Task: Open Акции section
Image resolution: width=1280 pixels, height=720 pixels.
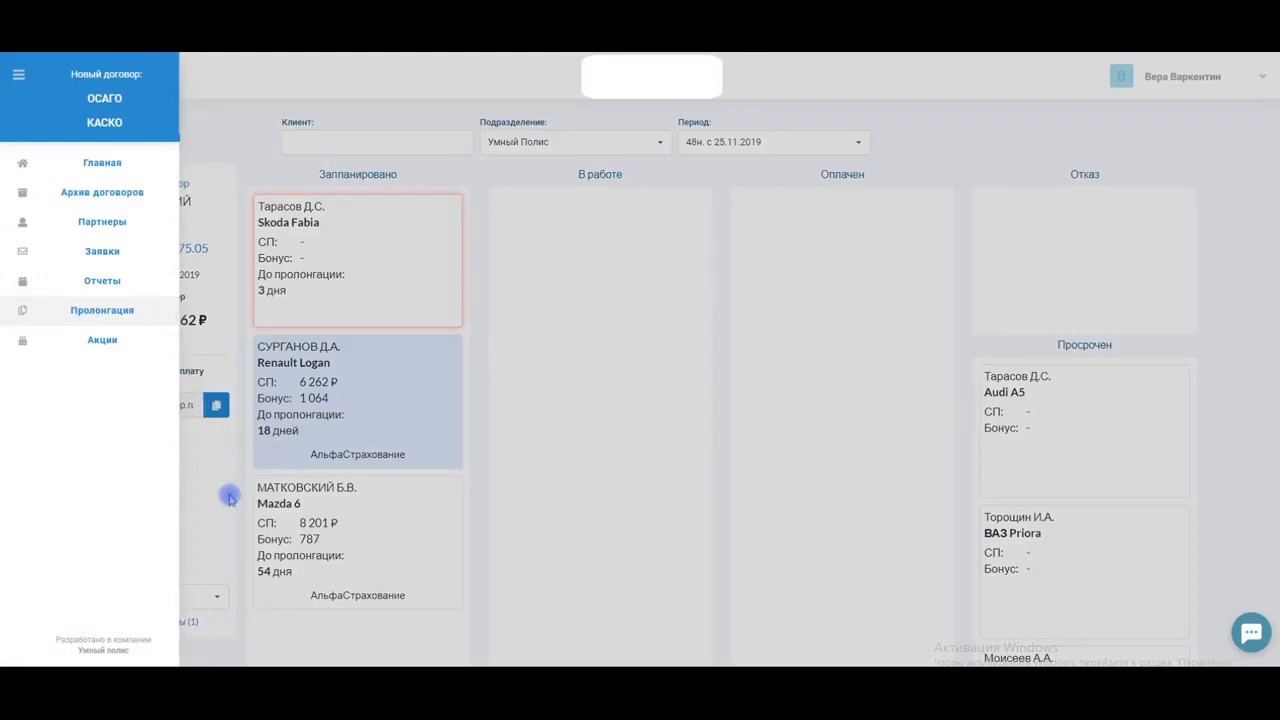Action: 102,339
